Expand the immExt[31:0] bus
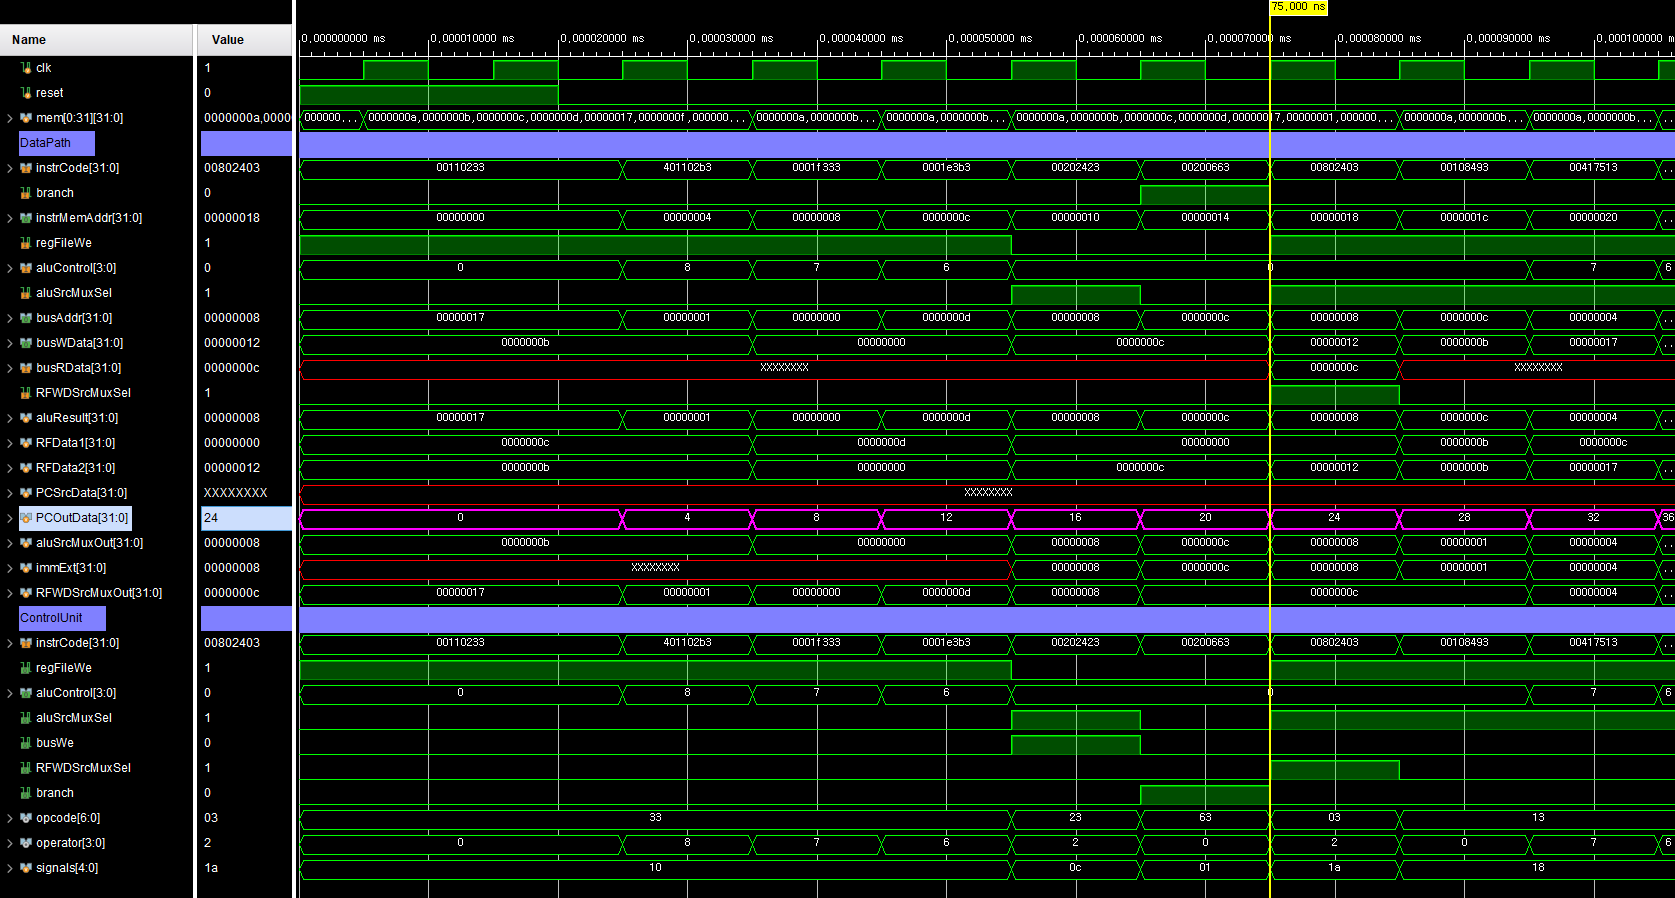The height and width of the screenshot is (898, 1675). tap(10, 568)
